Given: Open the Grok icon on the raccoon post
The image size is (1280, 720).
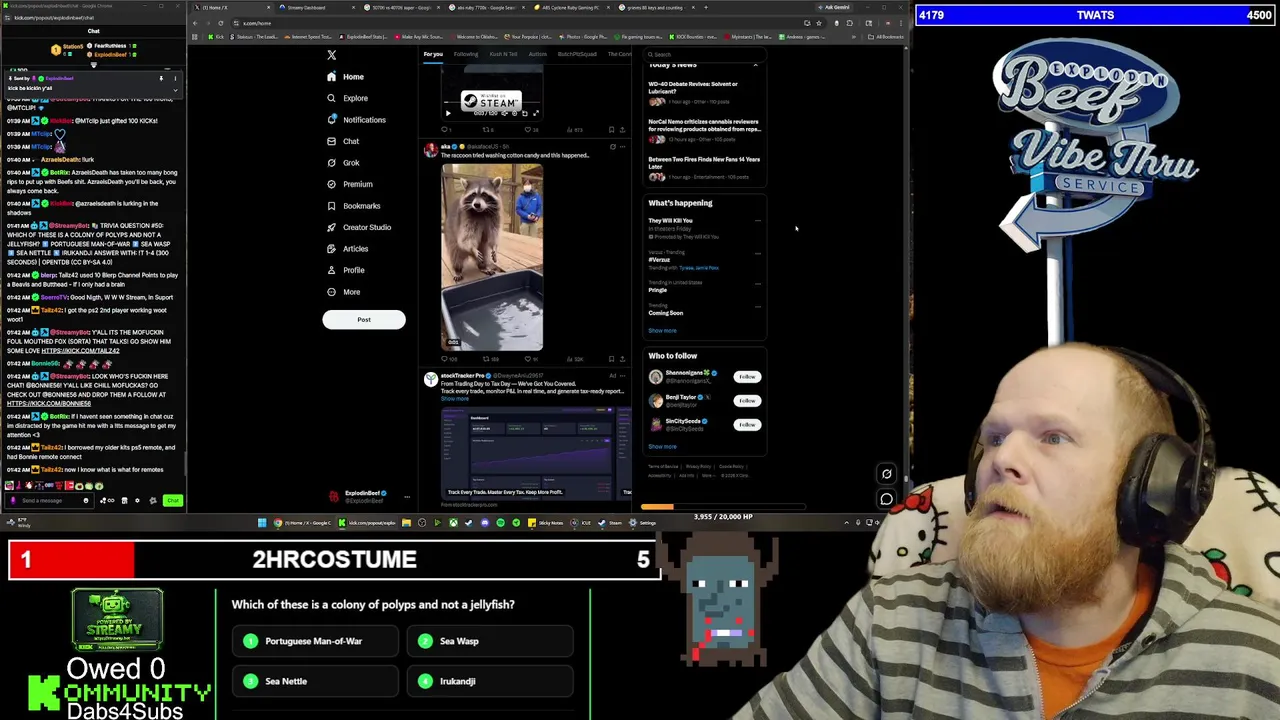Looking at the screenshot, I should click(x=612, y=147).
